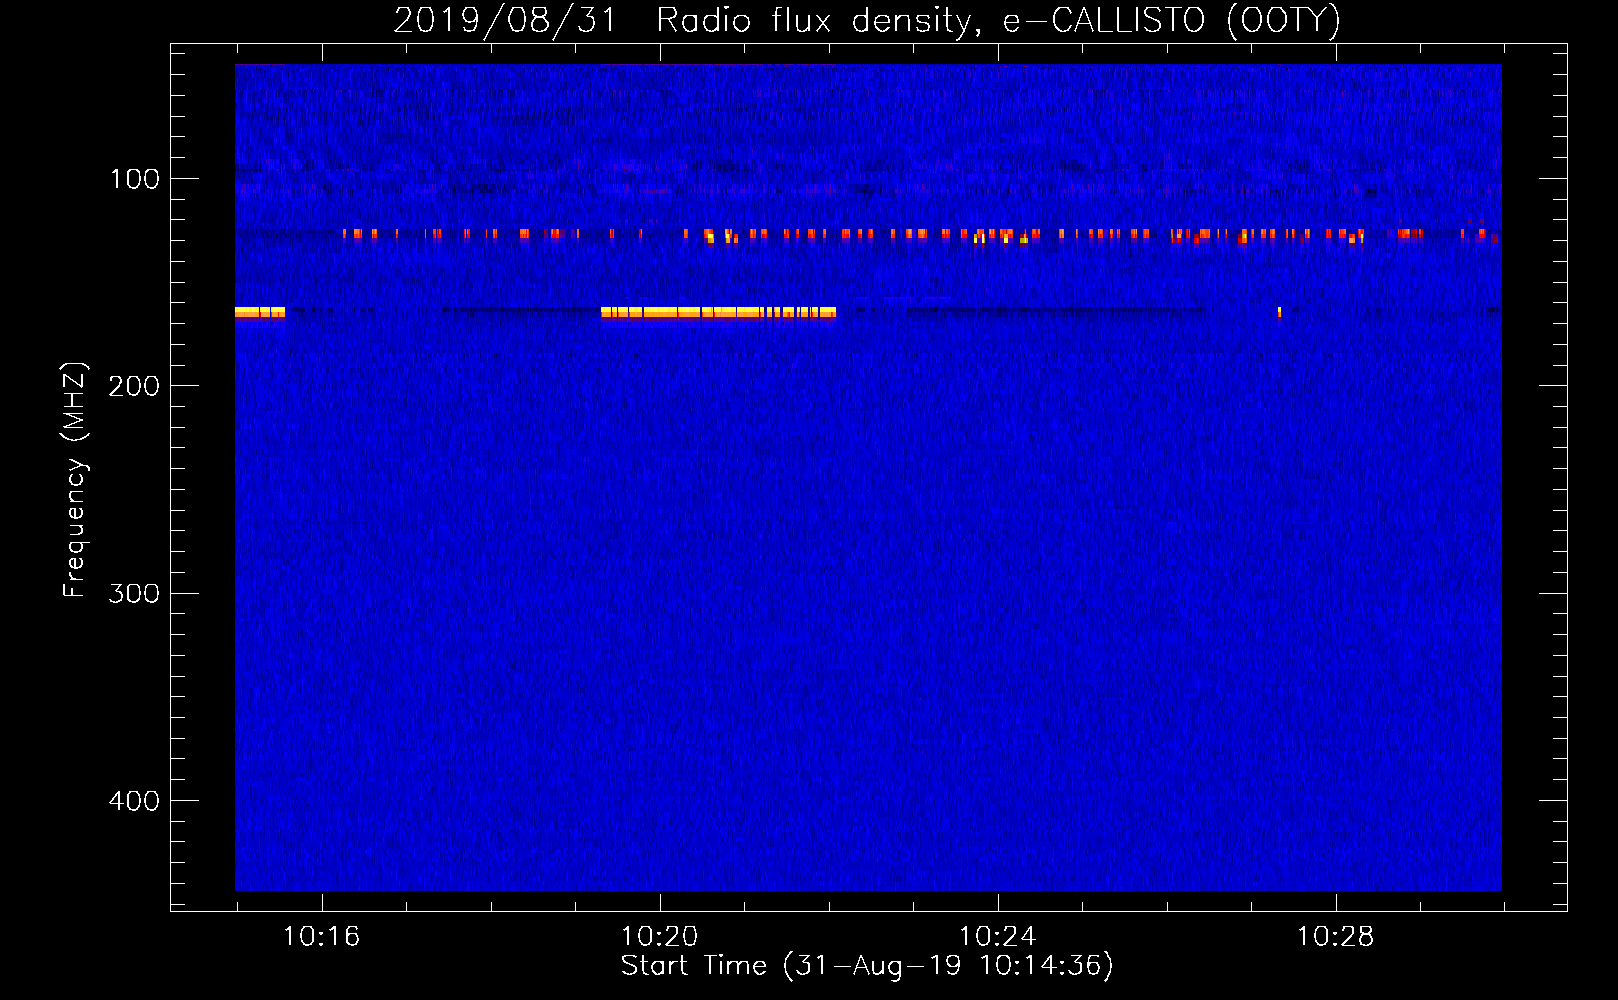Click the 10:28 time tick label
1618x1000 pixels.
[x=1335, y=937]
